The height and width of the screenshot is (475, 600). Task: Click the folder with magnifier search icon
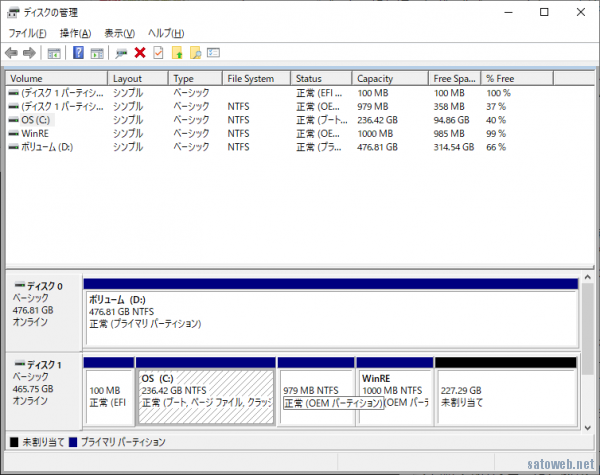click(x=195, y=52)
